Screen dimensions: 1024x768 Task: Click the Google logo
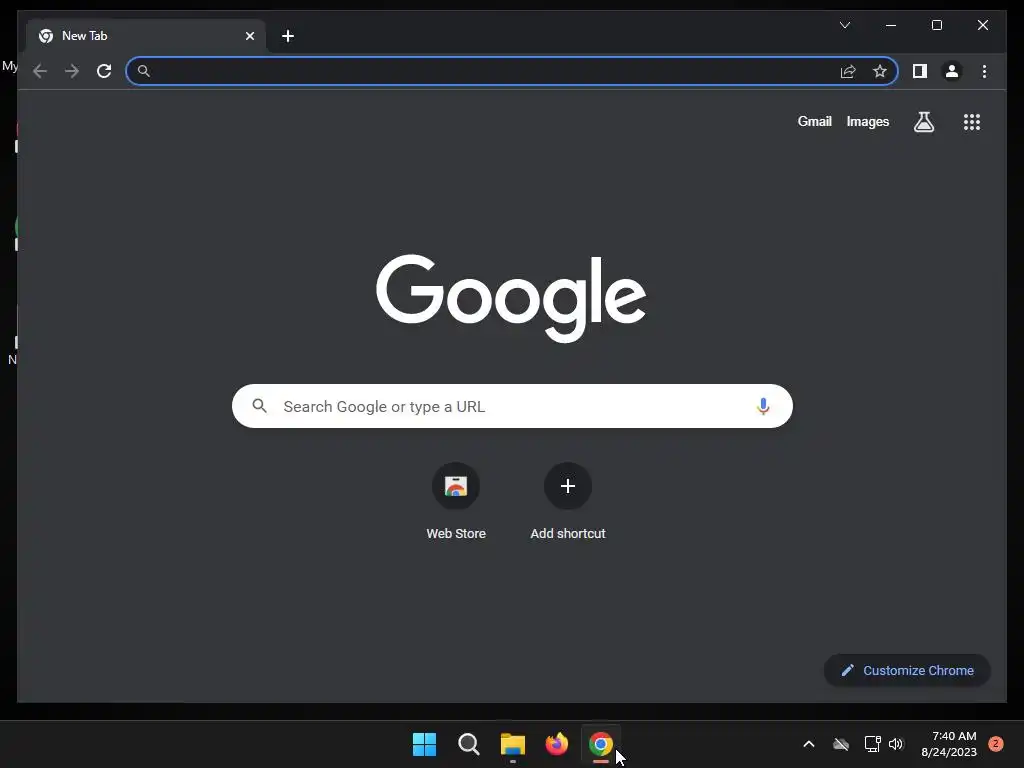pos(511,298)
